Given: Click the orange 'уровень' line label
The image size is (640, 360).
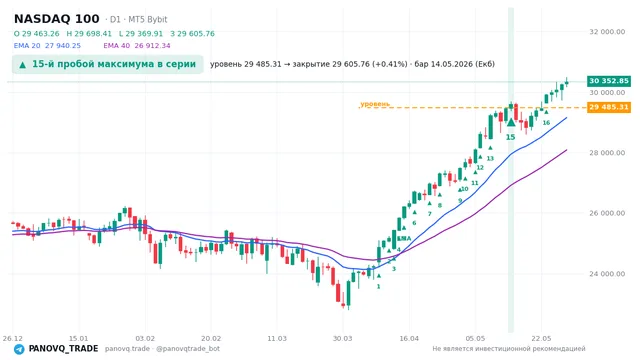Looking at the screenshot, I should (375, 104).
